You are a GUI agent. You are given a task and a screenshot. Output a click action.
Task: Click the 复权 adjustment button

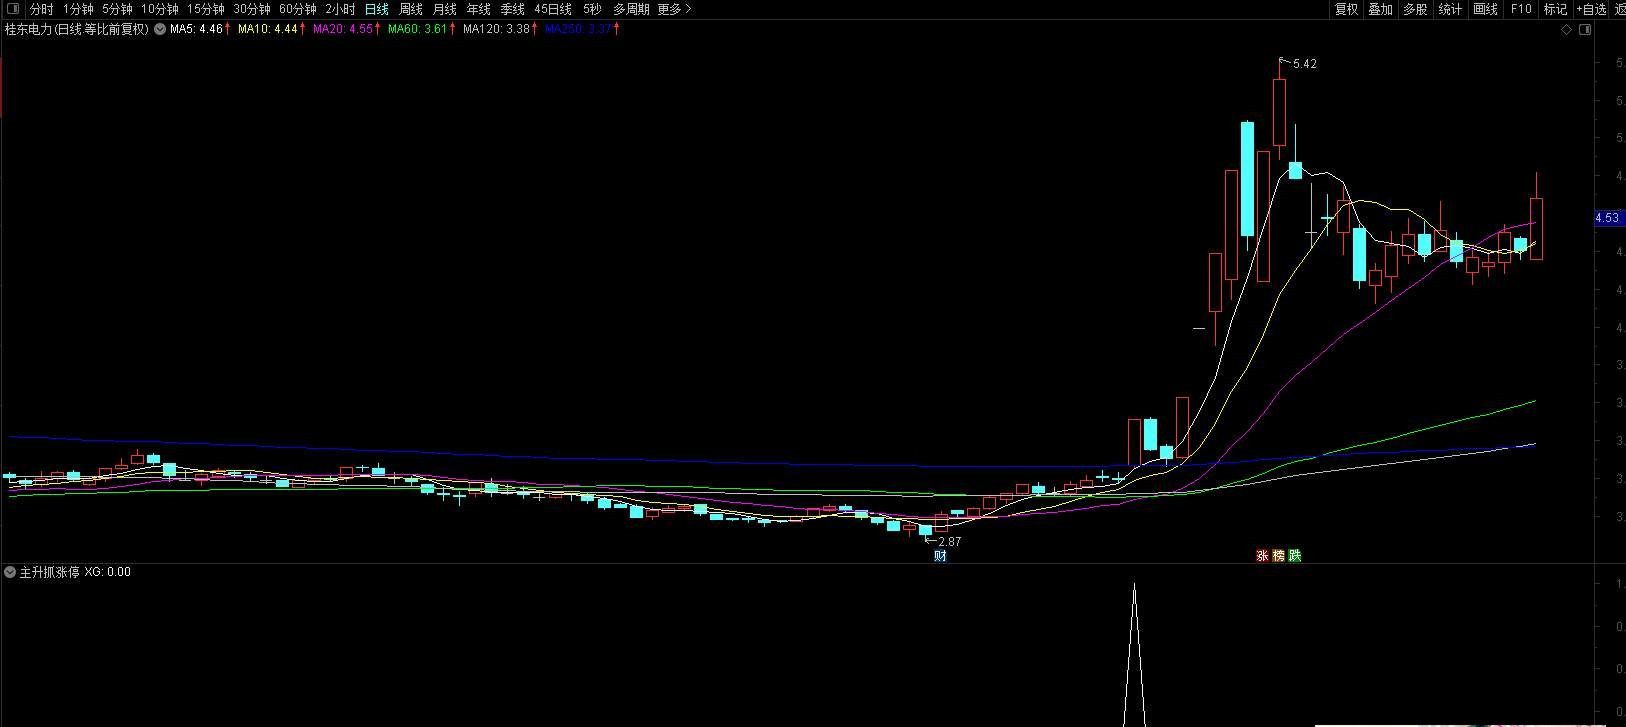coord(1347,9)
